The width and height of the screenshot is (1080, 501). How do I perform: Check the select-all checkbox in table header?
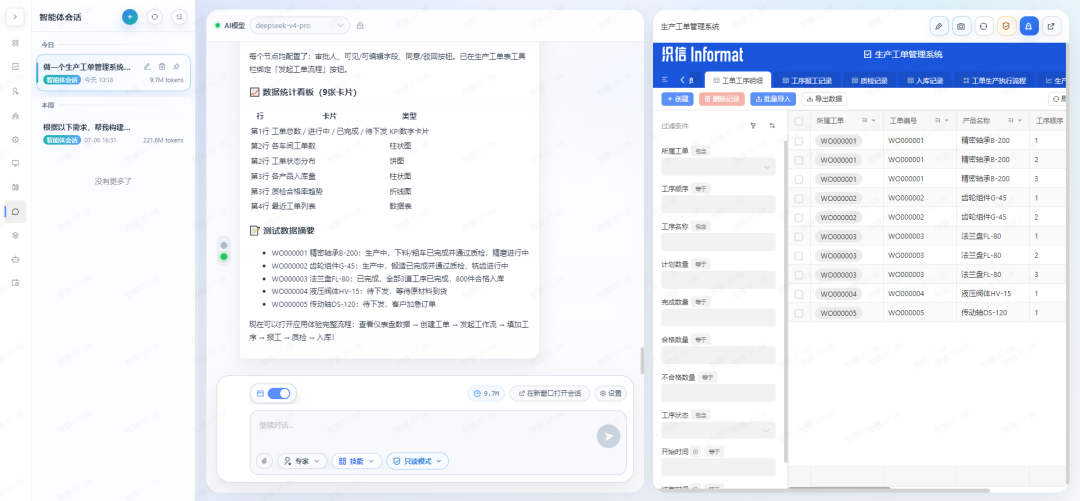pos(799,121)
